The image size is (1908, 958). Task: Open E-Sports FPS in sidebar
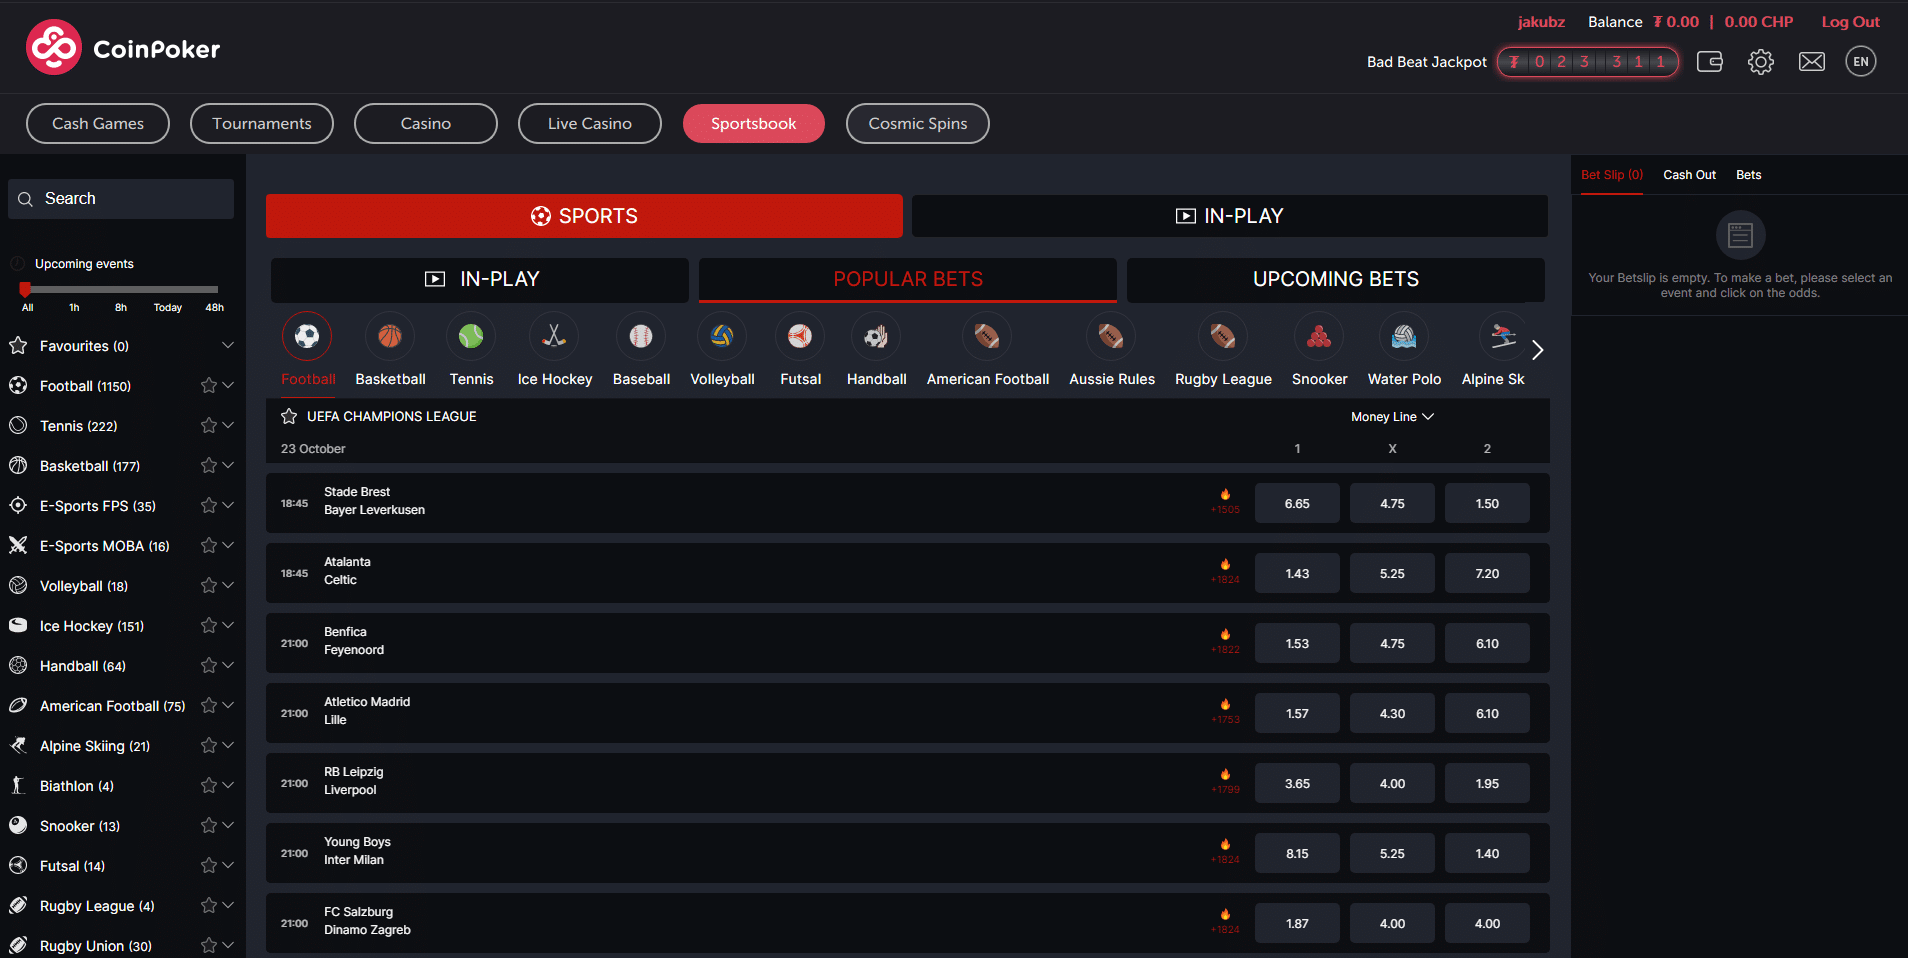(98, 506)
